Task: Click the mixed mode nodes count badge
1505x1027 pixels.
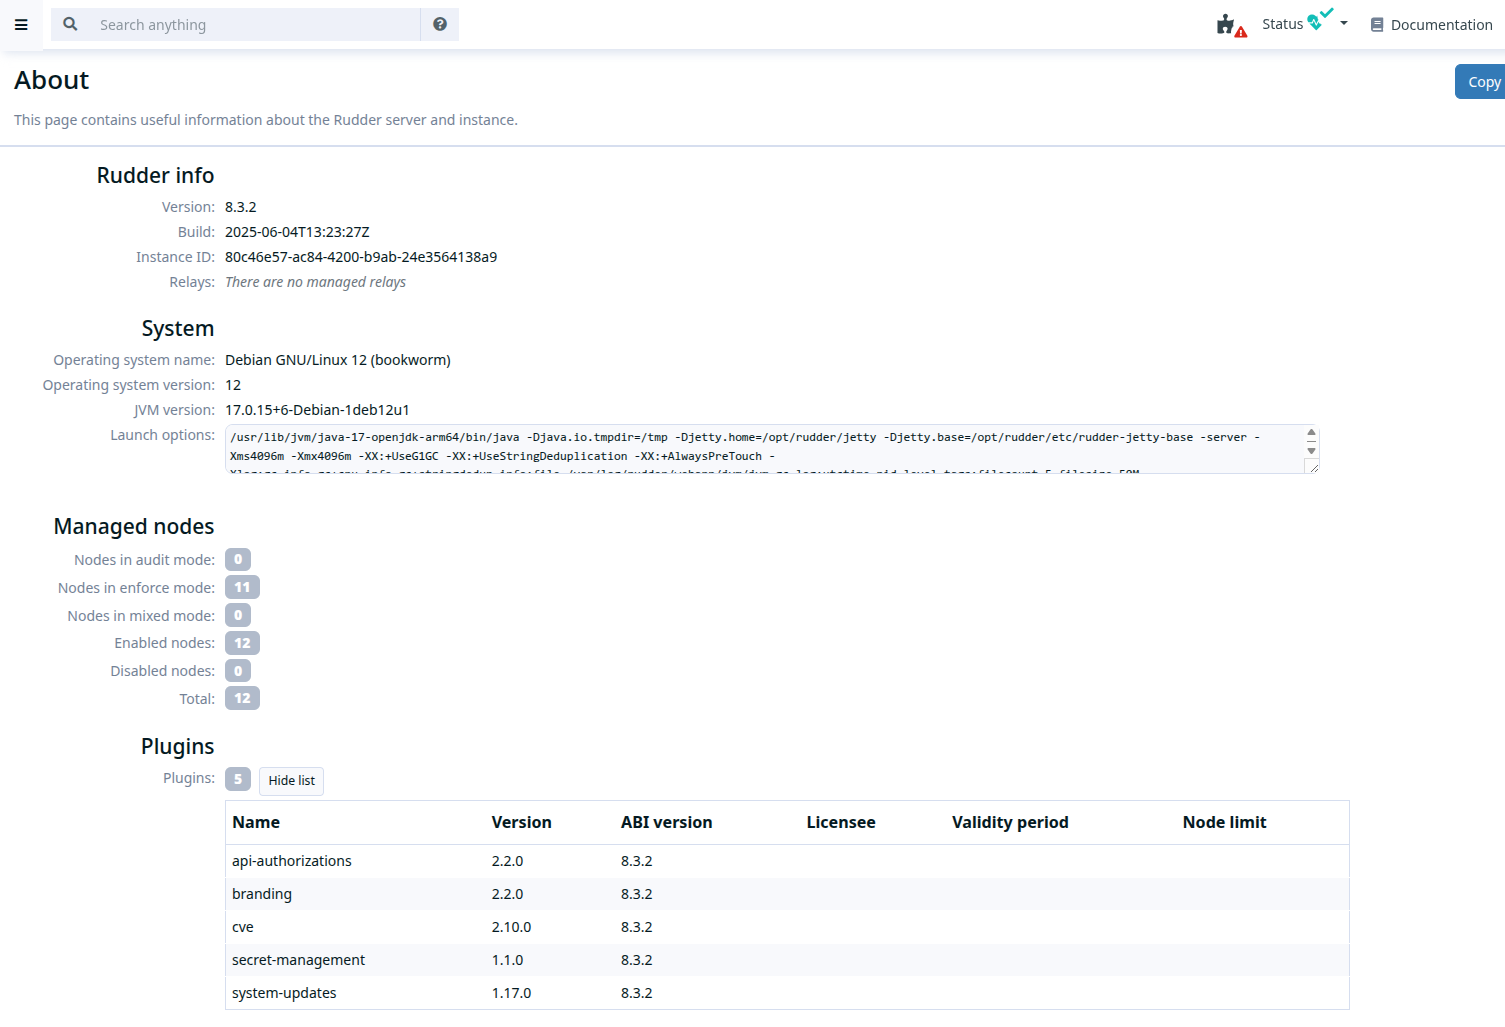Action: click(238, 615)
